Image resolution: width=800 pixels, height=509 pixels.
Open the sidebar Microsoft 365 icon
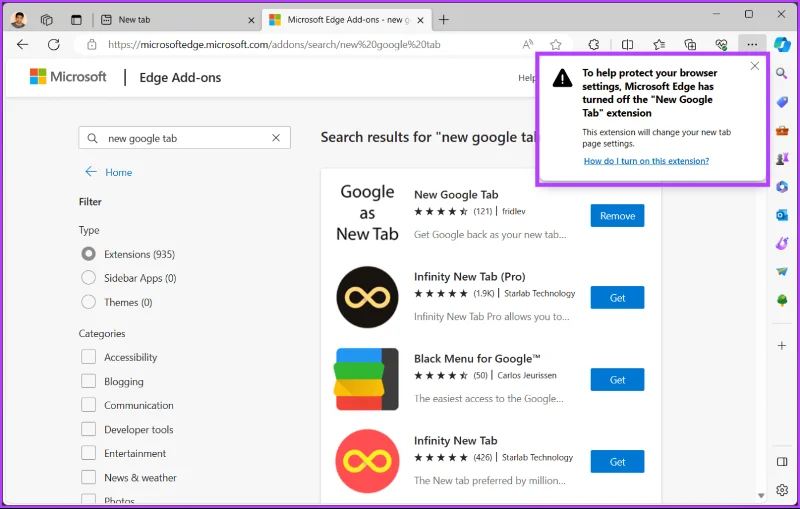(x=782, y=187)
